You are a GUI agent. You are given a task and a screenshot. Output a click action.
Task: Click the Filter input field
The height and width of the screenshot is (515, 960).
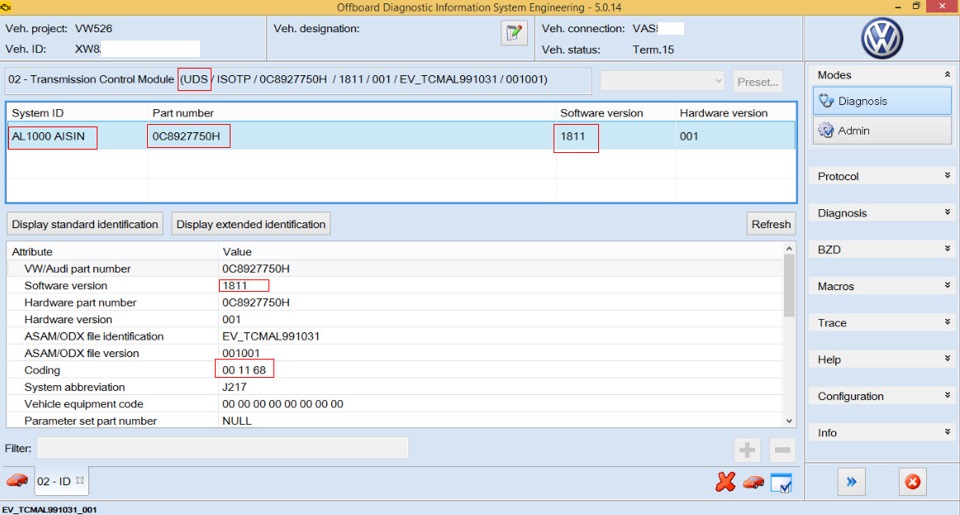[x=223, y=448]
